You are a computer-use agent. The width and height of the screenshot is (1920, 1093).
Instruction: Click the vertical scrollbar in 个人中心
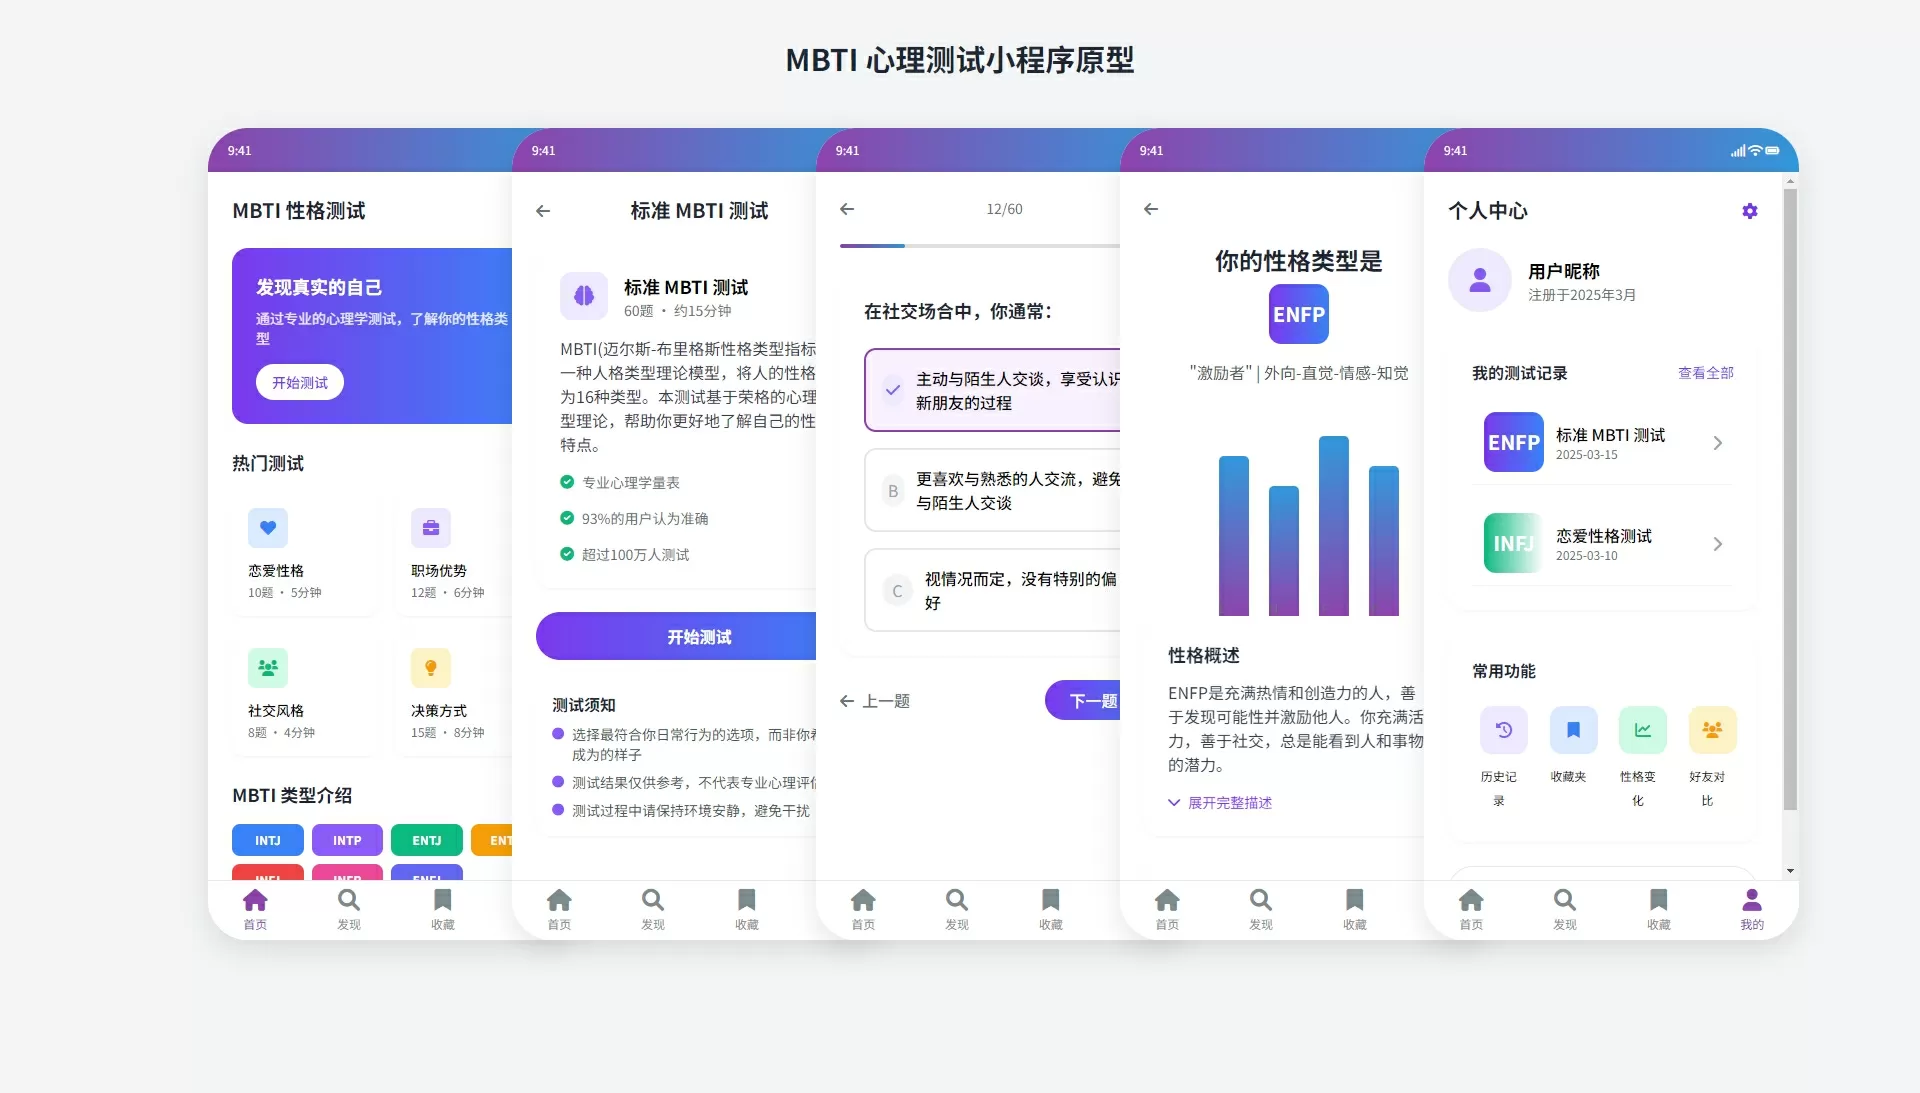click(x=1790, y=500)
